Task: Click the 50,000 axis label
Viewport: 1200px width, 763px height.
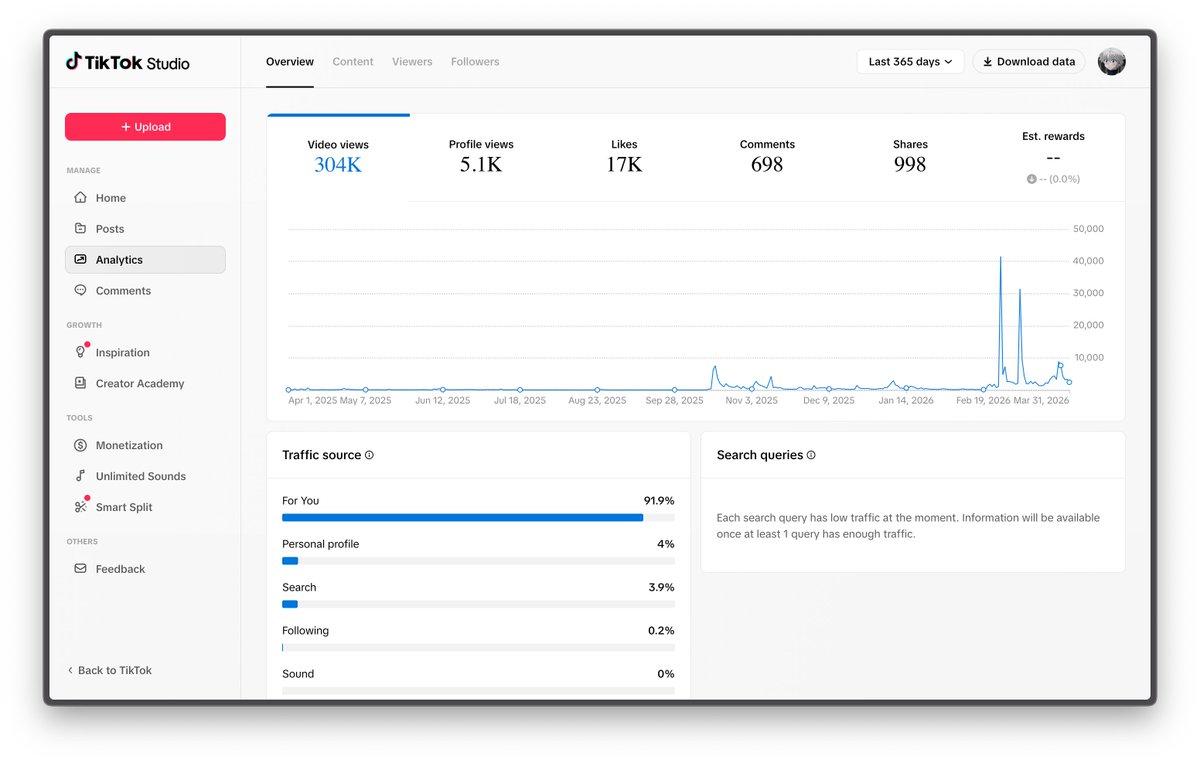Action: click(1088, 229)
